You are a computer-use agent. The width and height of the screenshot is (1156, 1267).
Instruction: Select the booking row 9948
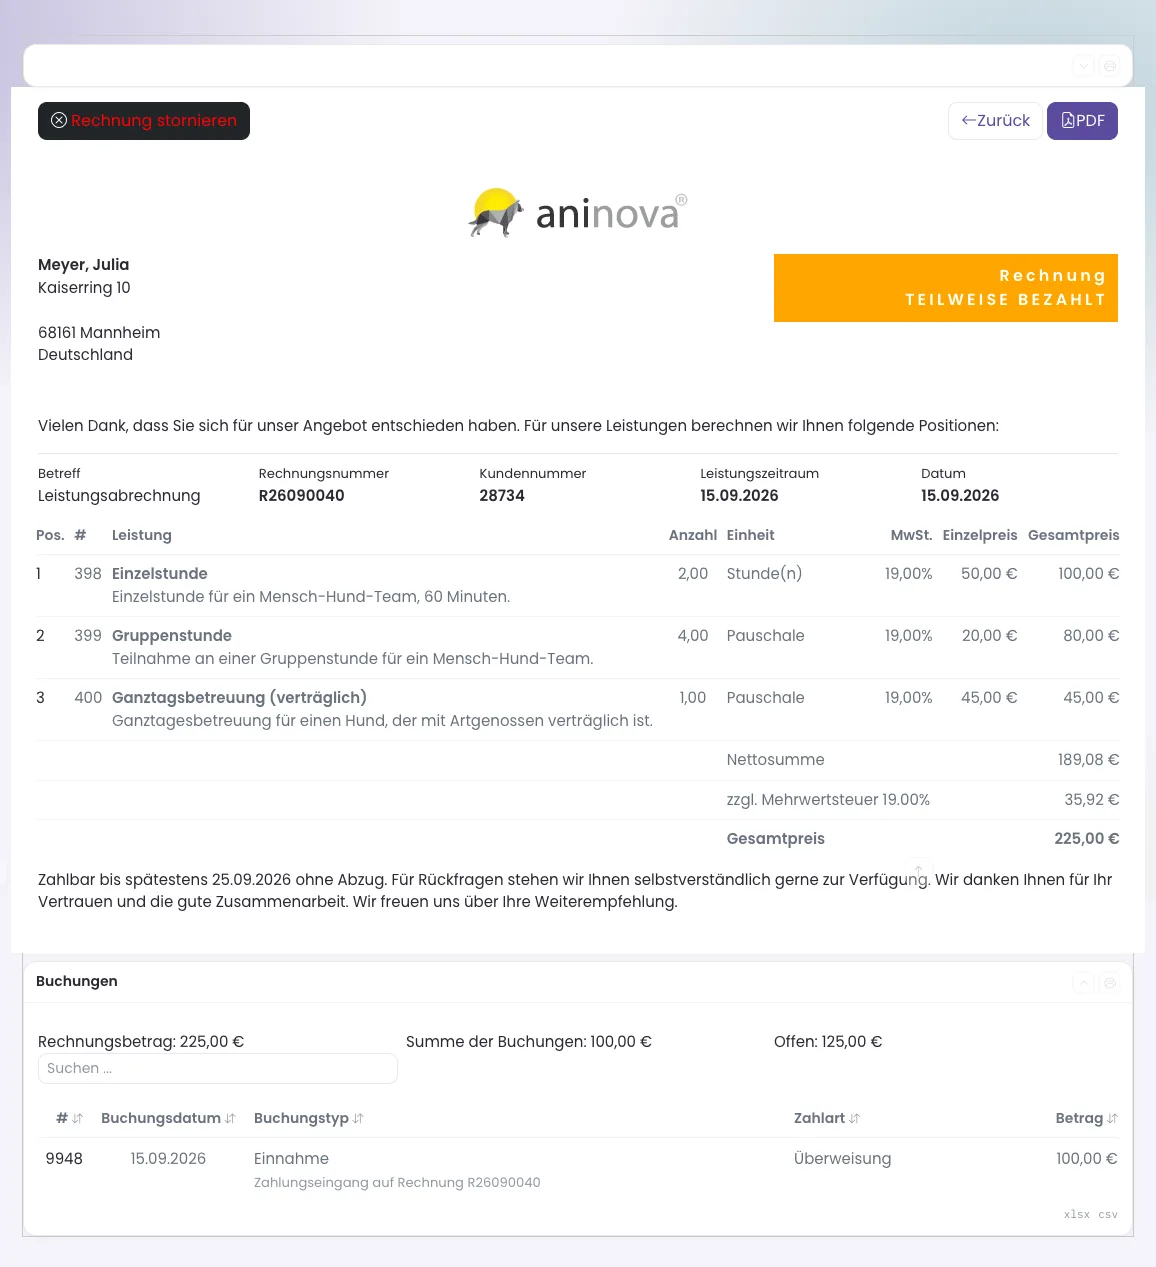[x=578, y=1169]
